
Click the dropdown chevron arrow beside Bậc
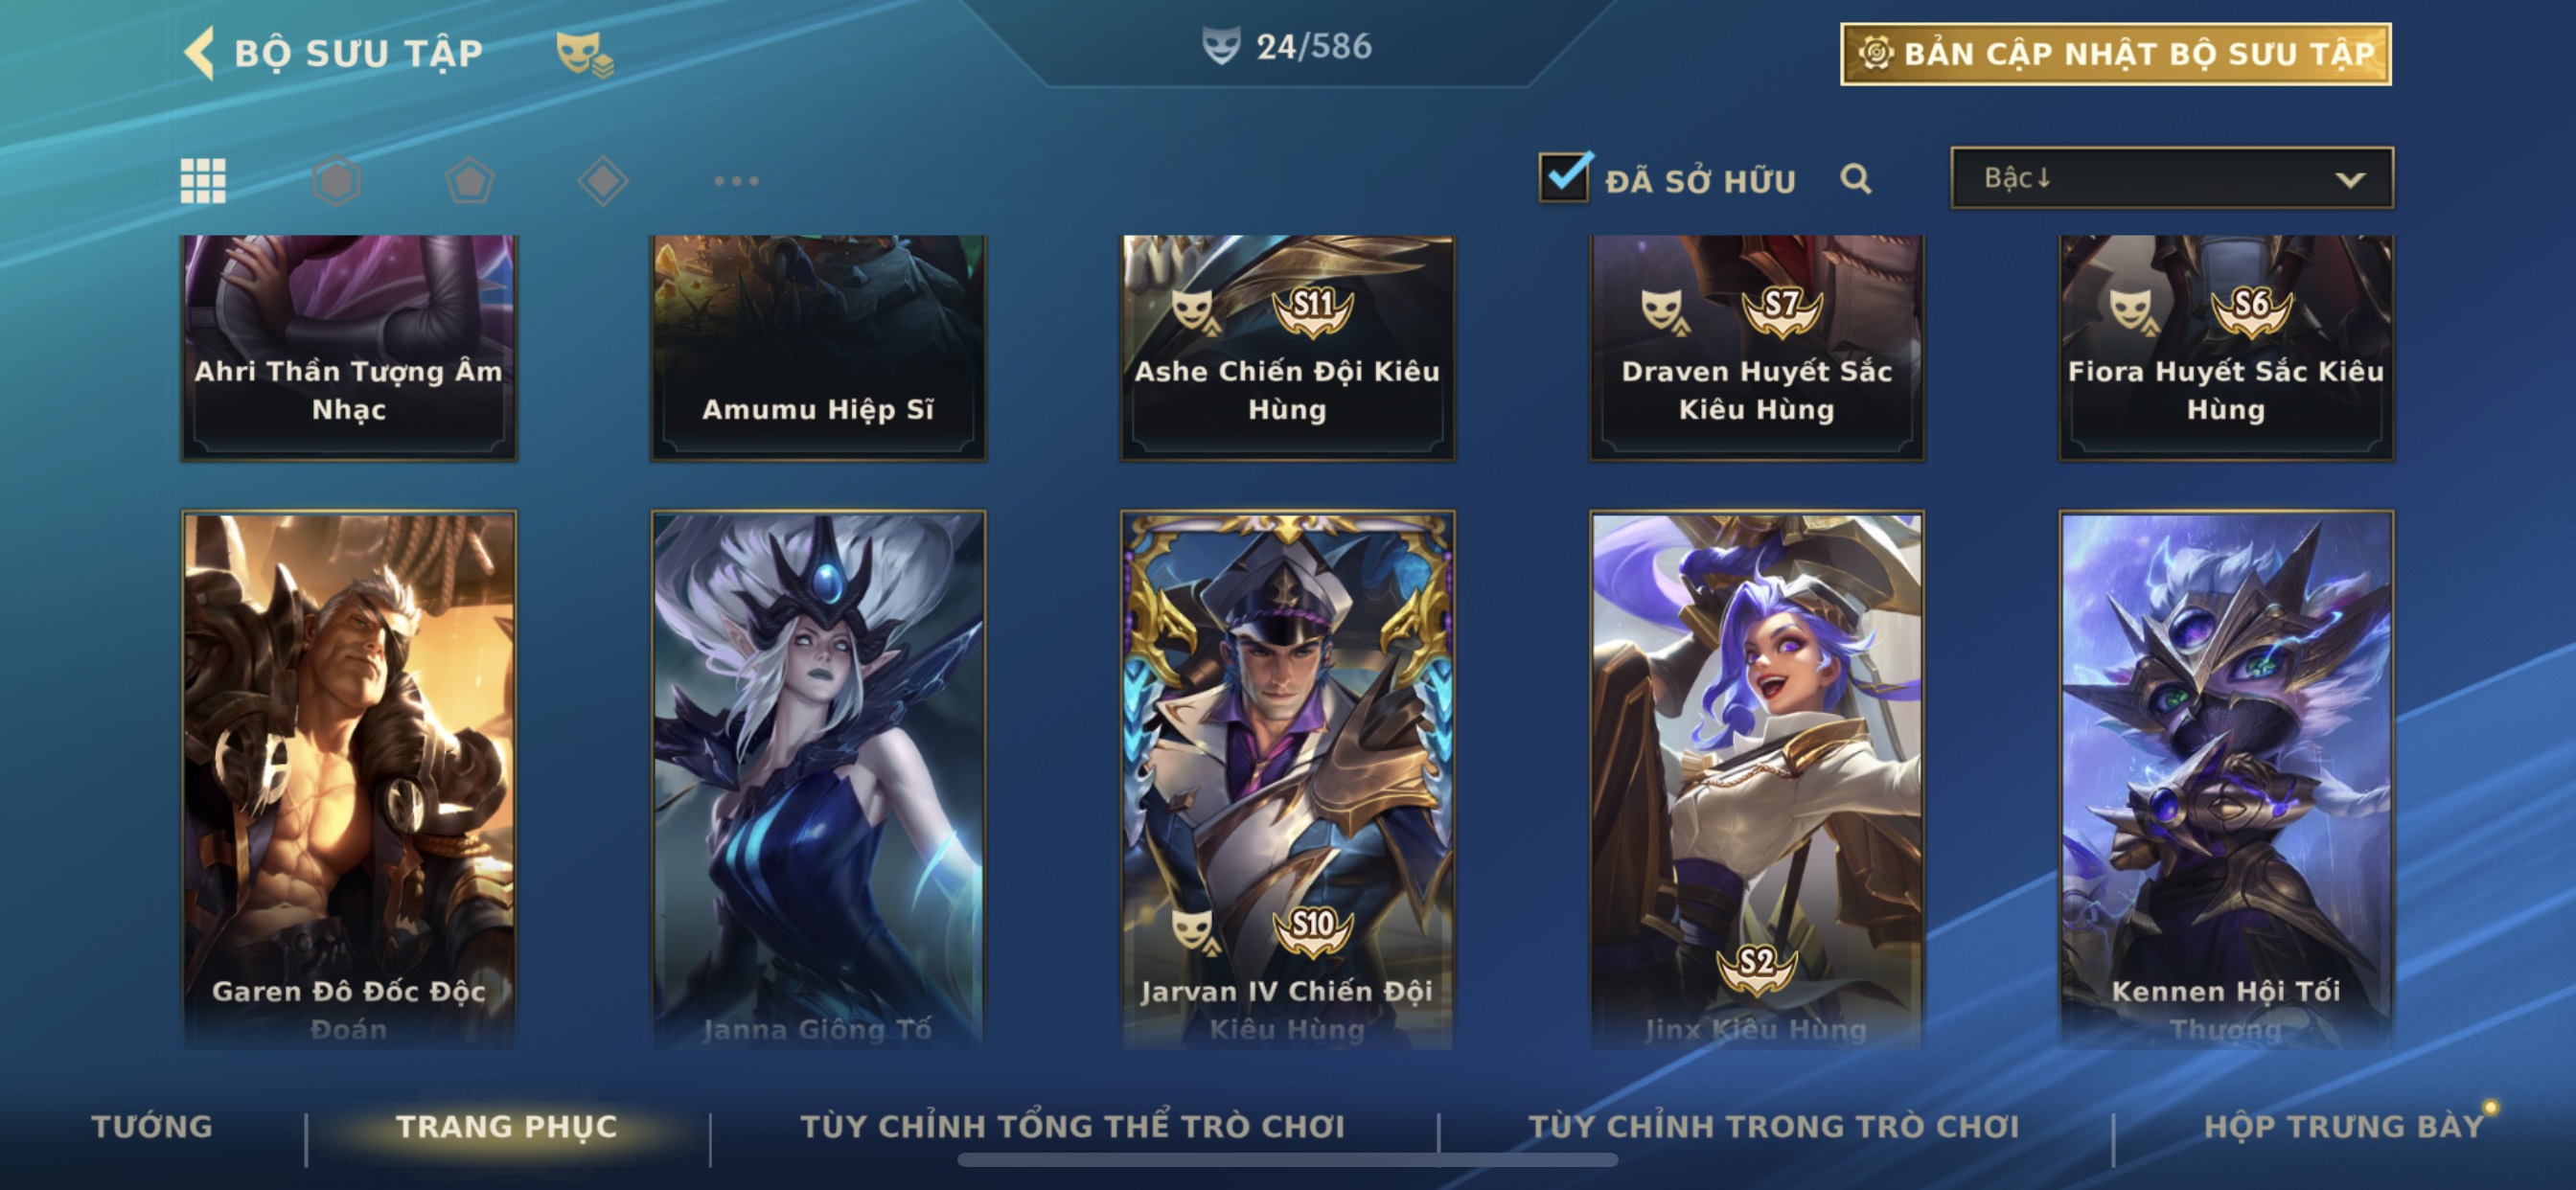click(2350, 180)
